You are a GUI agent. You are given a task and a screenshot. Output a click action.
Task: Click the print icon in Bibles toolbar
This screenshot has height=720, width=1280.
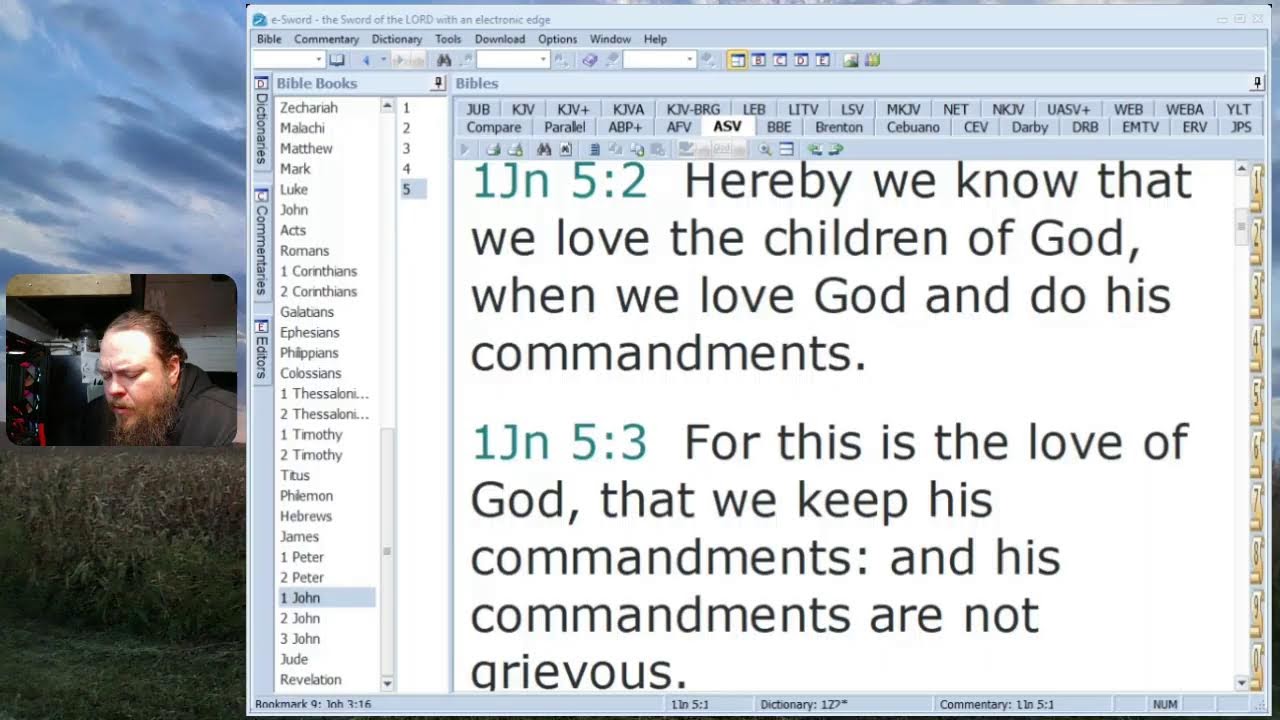tap(493, 149)
